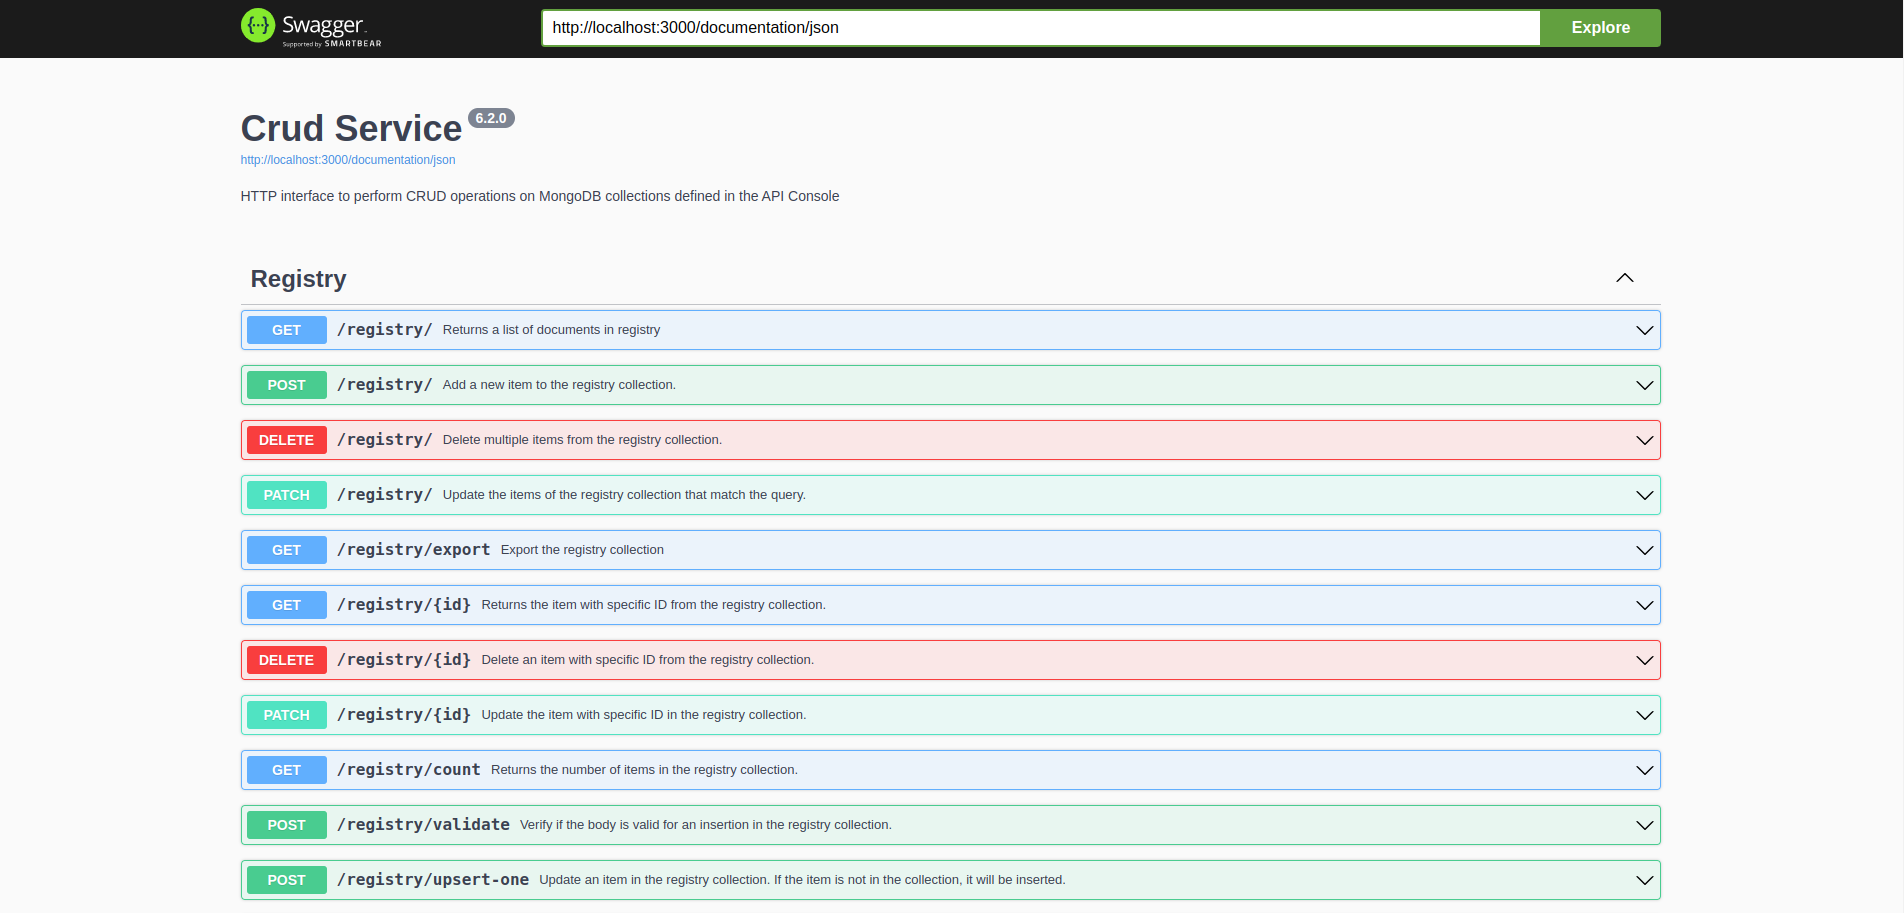1904x913 pixels.
Task: Click the Registry section heading
Action: click(x=298, y=279)
